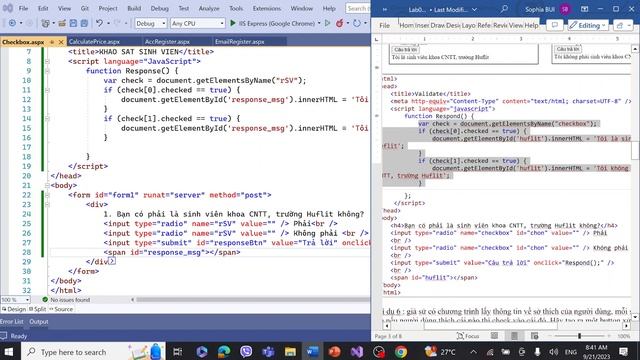The image size is (640, 360).
Task: Open the Word File tab
Action: tap(384, 25)
